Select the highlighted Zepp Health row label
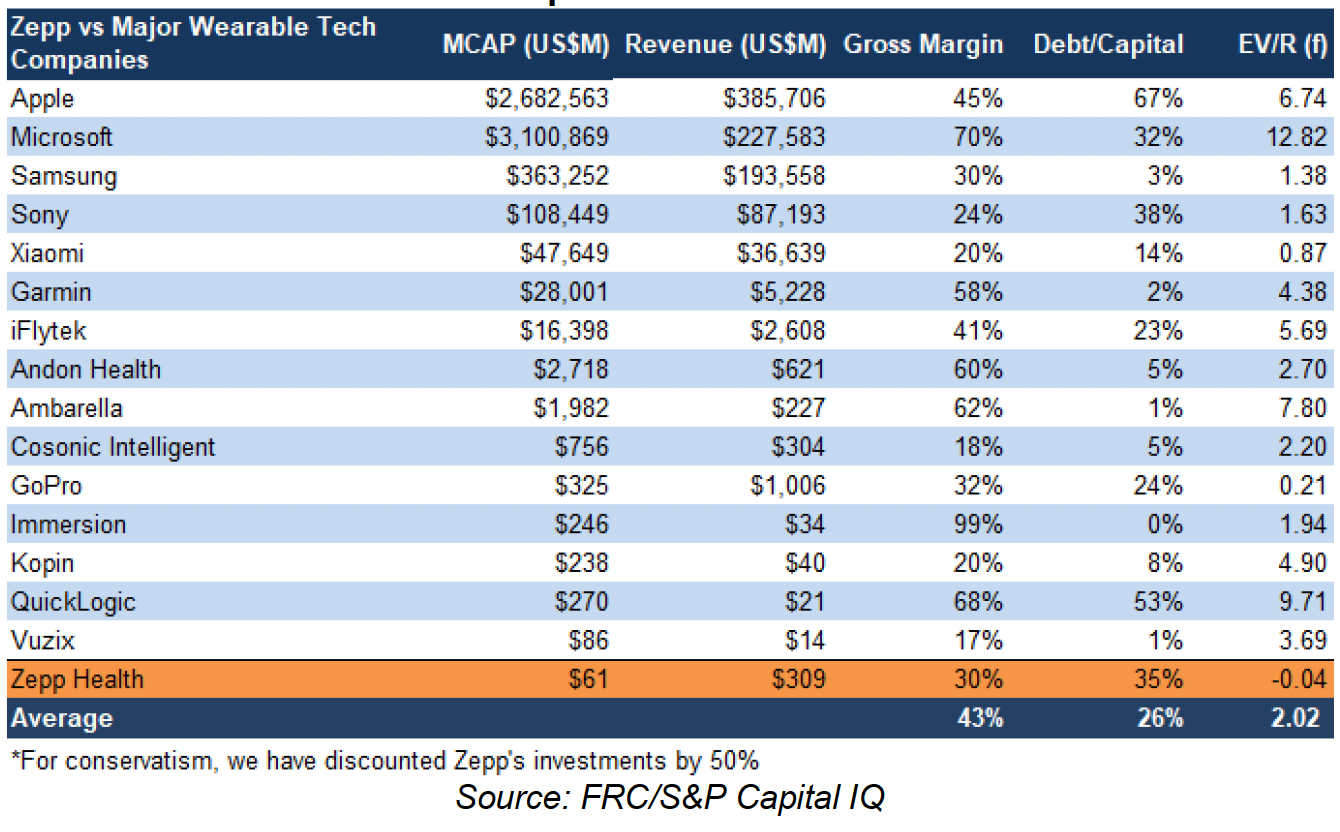 77,680
